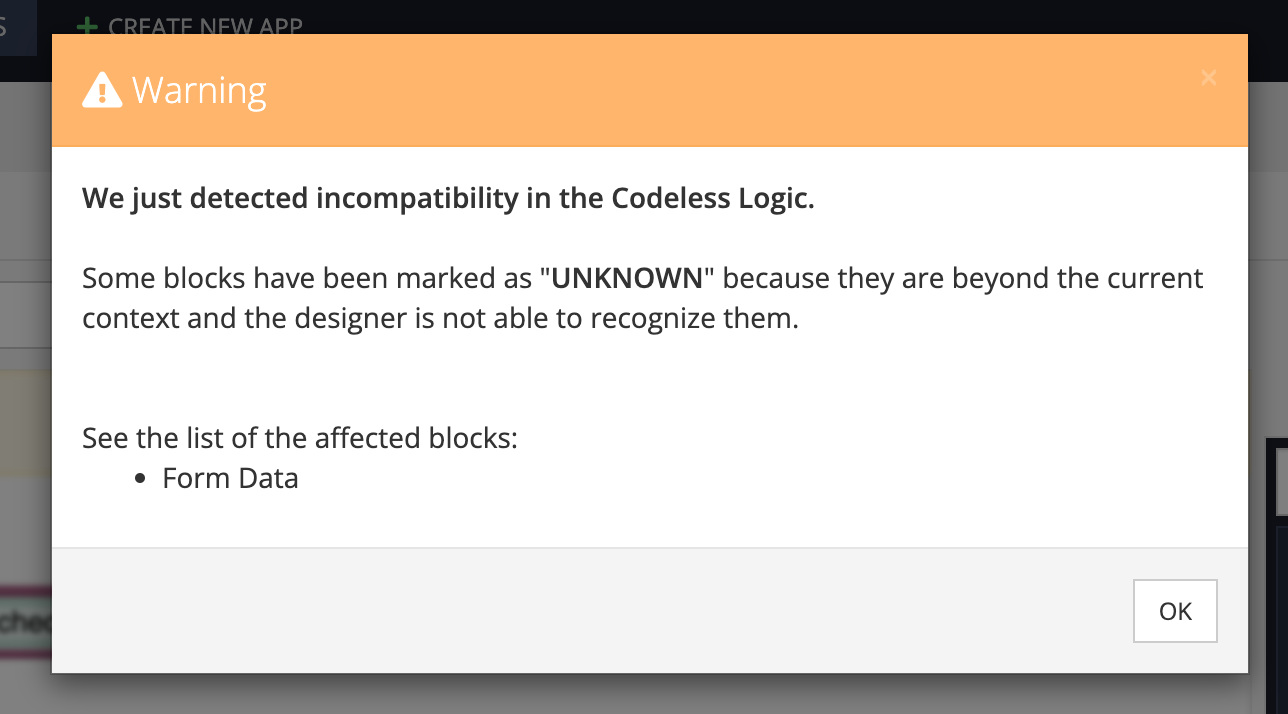Click the incompatibility headline in bold
This screenshot has width=1288, height=714.
pyautogui.click(x=448, y=199)
